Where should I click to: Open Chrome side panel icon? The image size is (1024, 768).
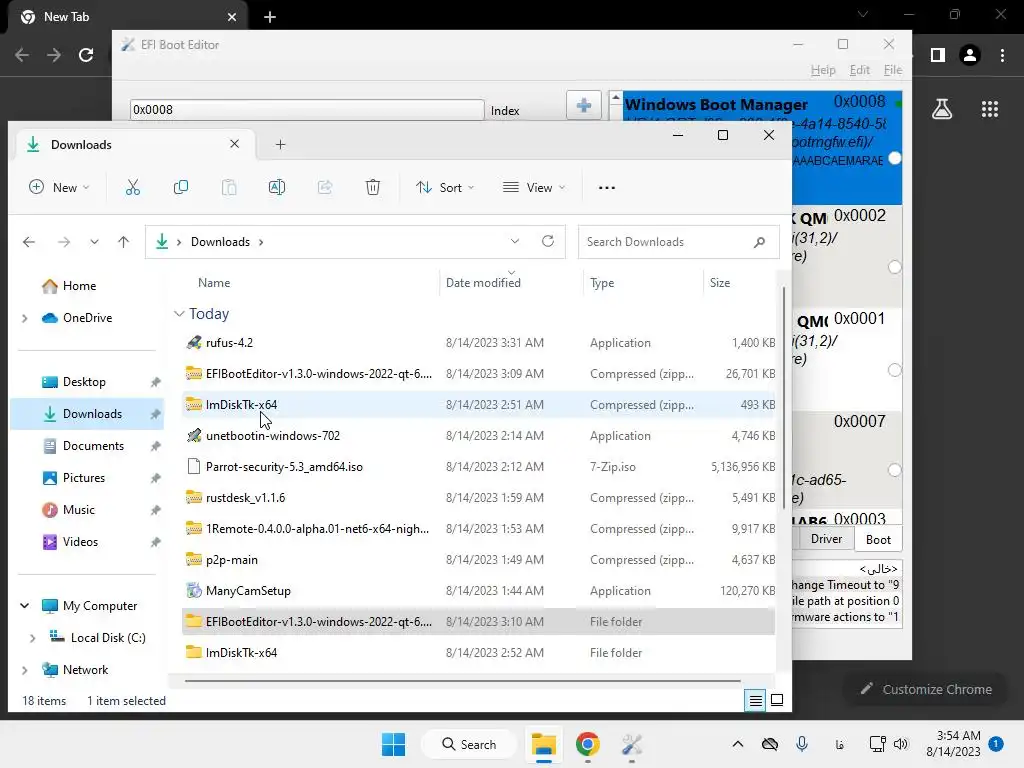coord(938,55)
